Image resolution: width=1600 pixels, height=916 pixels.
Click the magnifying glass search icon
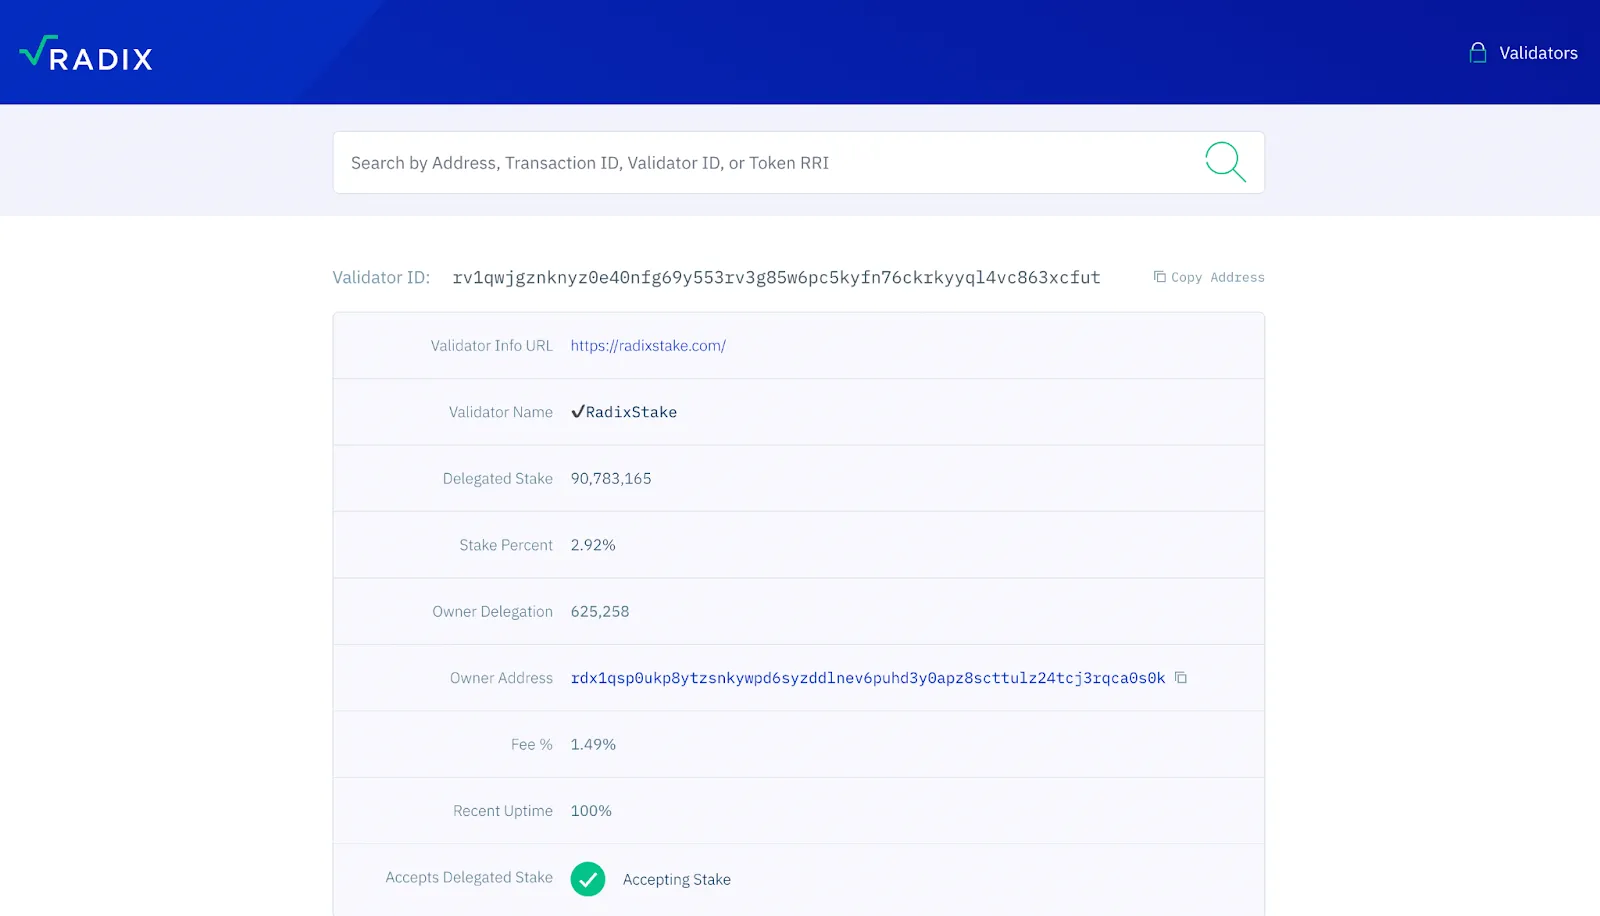pos(1225,162)
